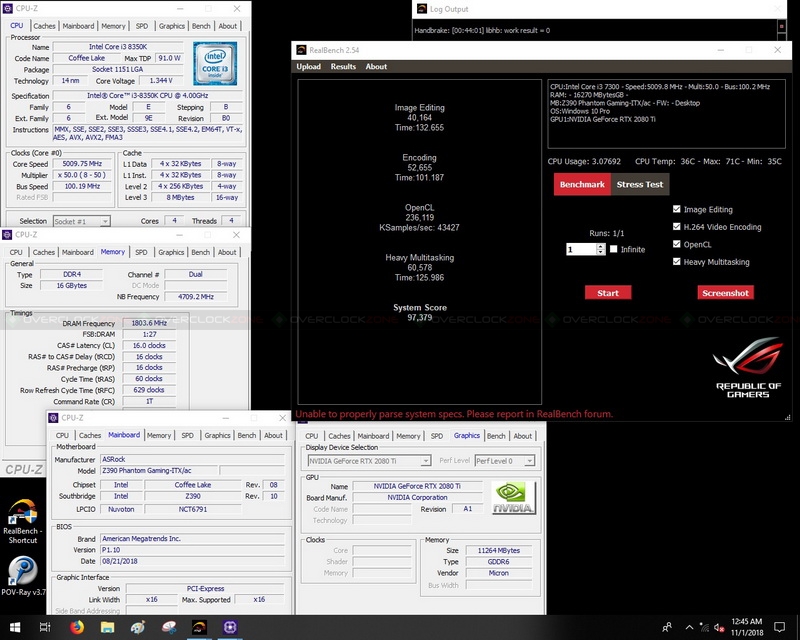
Task: Click the System Score value 97,379
Action: [420, 317]
